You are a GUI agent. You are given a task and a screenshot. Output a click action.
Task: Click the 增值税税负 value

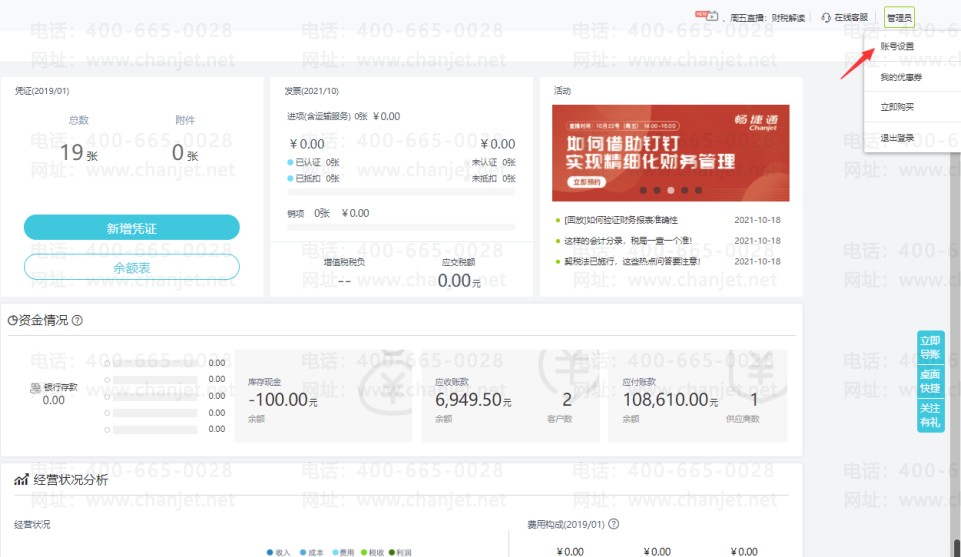(344, 281)
